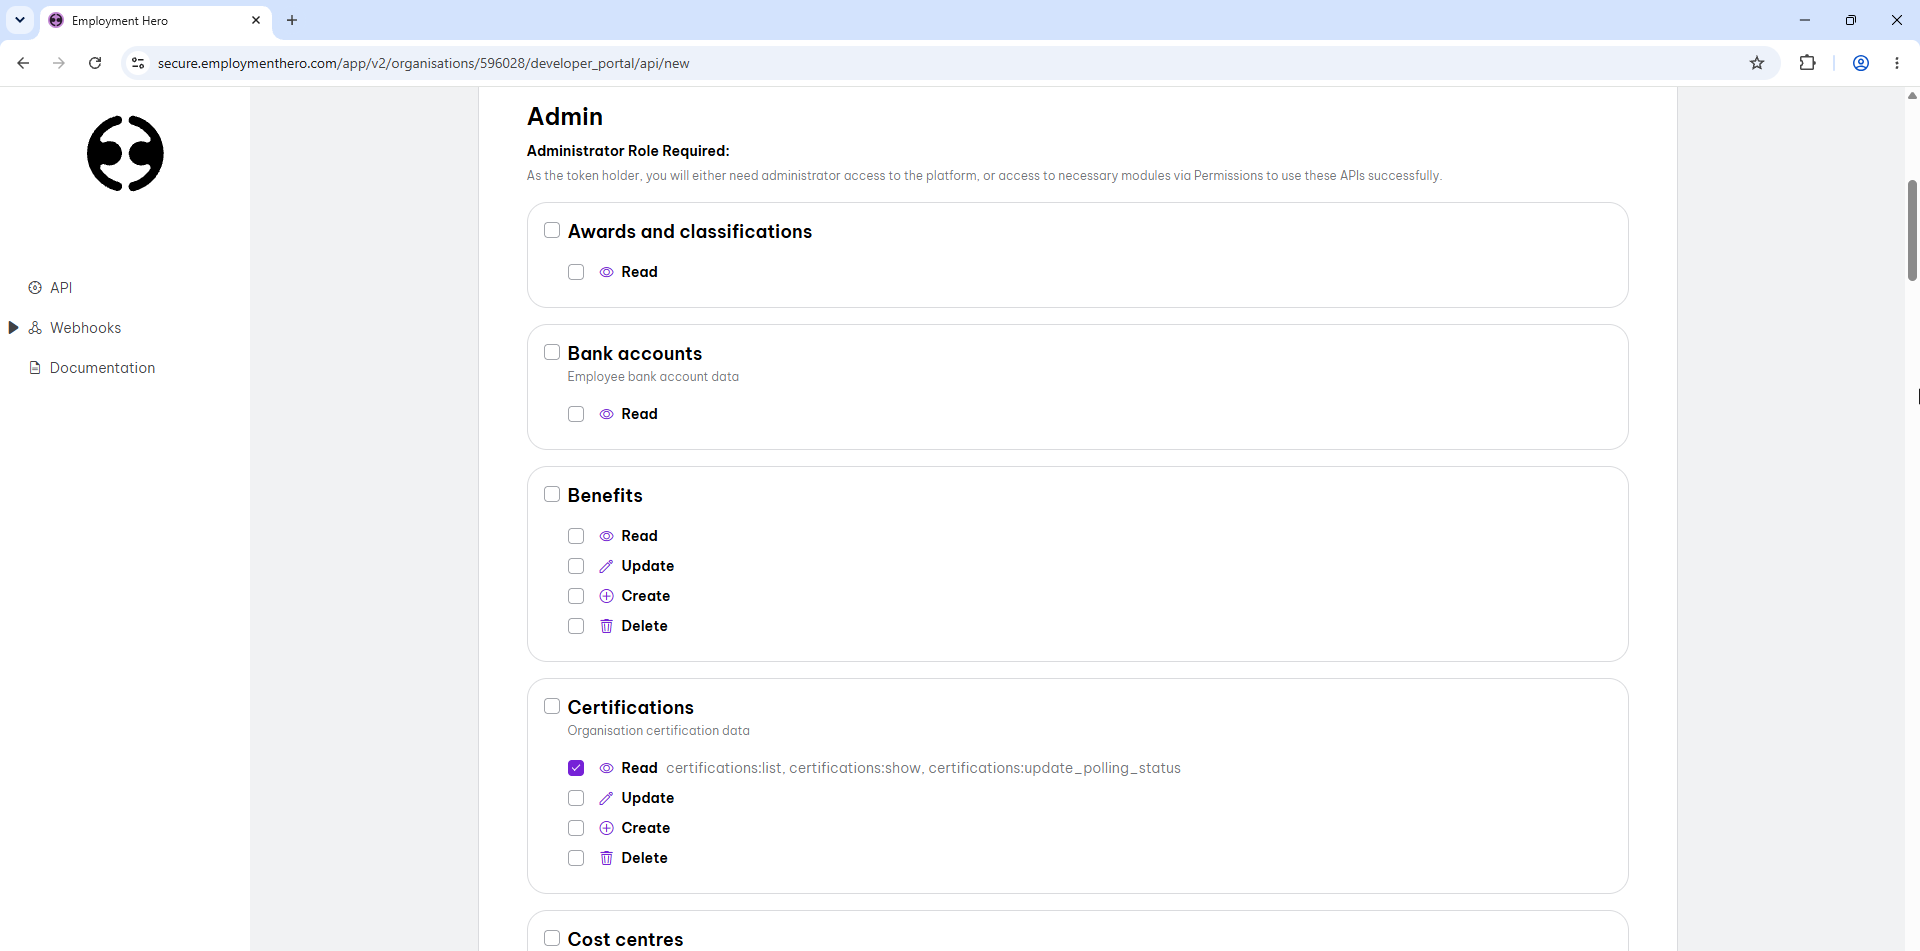
Task: Click plus icon beside Benefits Create
Action: pos(606,596)
